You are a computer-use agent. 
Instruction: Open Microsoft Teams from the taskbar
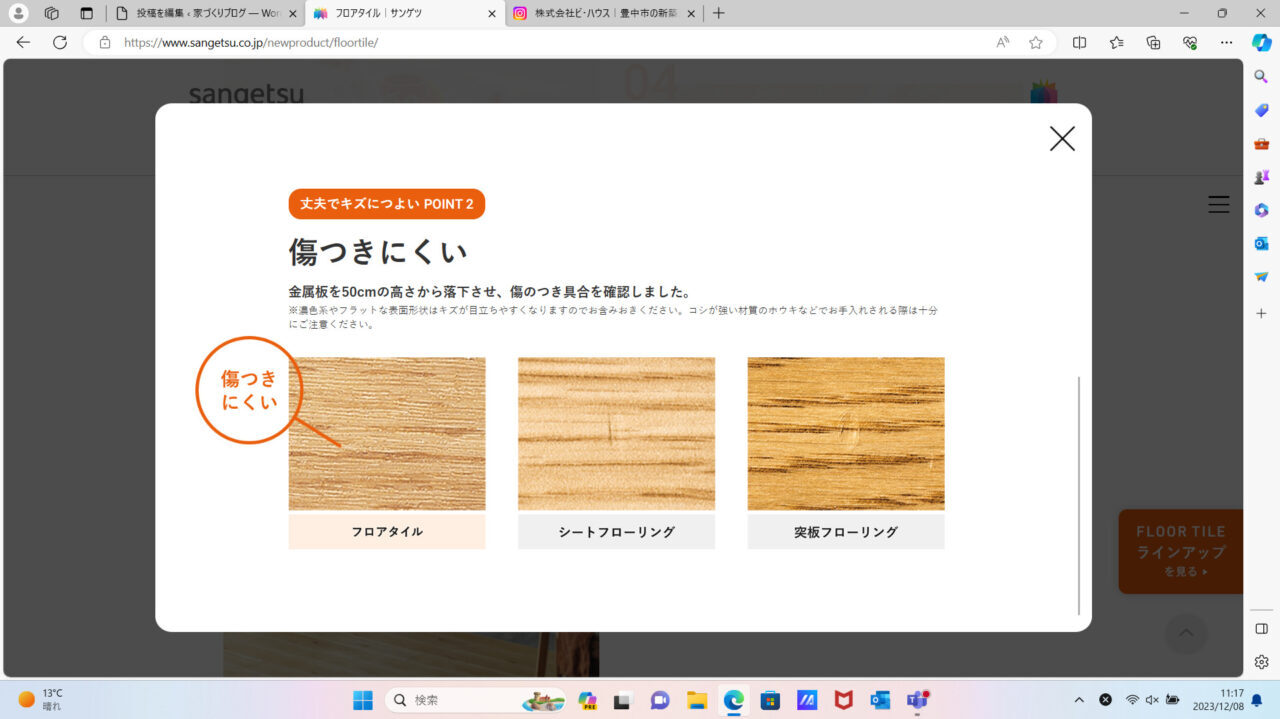pyautogui.click(x=917, y=700)
